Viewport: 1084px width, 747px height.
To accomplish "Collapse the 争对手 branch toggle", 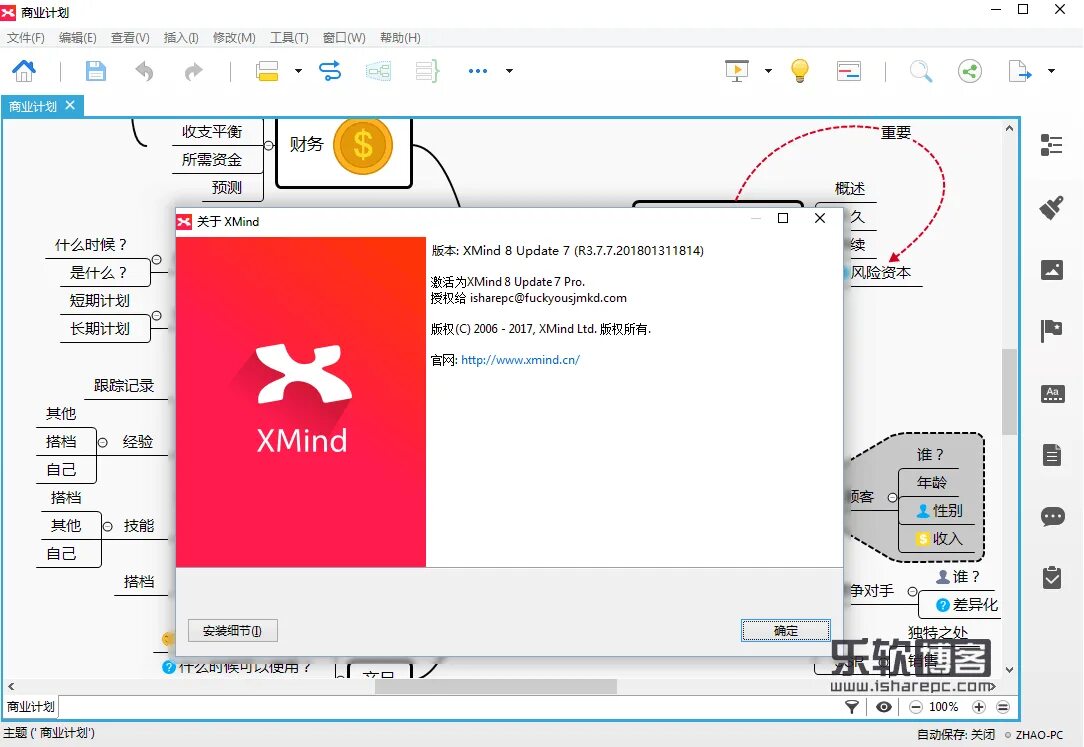I will [x=913, y=592].
